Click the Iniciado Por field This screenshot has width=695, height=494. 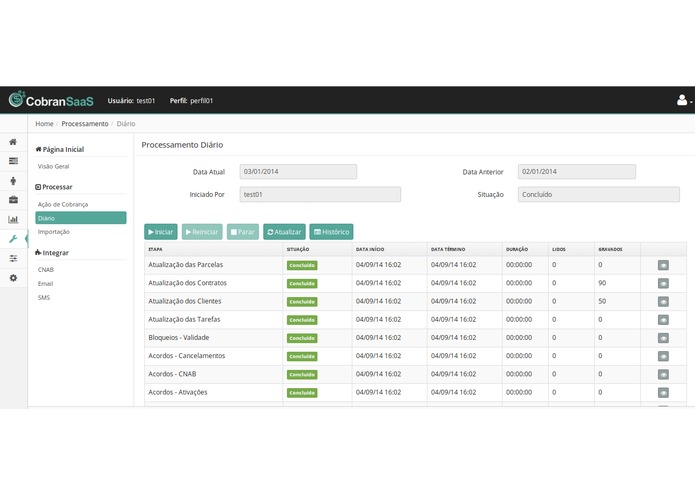tap(320, 194)
